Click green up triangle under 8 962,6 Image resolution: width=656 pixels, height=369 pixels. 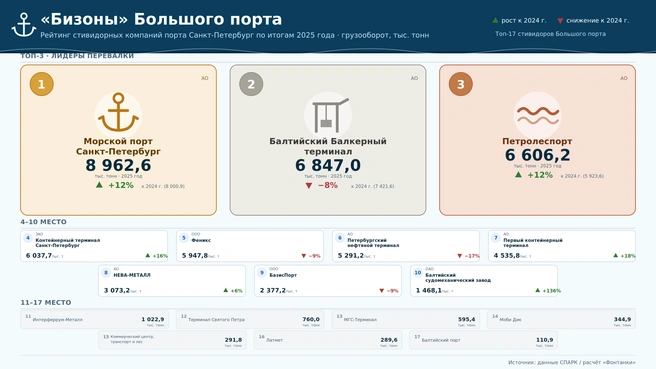[x=99, y=185]
